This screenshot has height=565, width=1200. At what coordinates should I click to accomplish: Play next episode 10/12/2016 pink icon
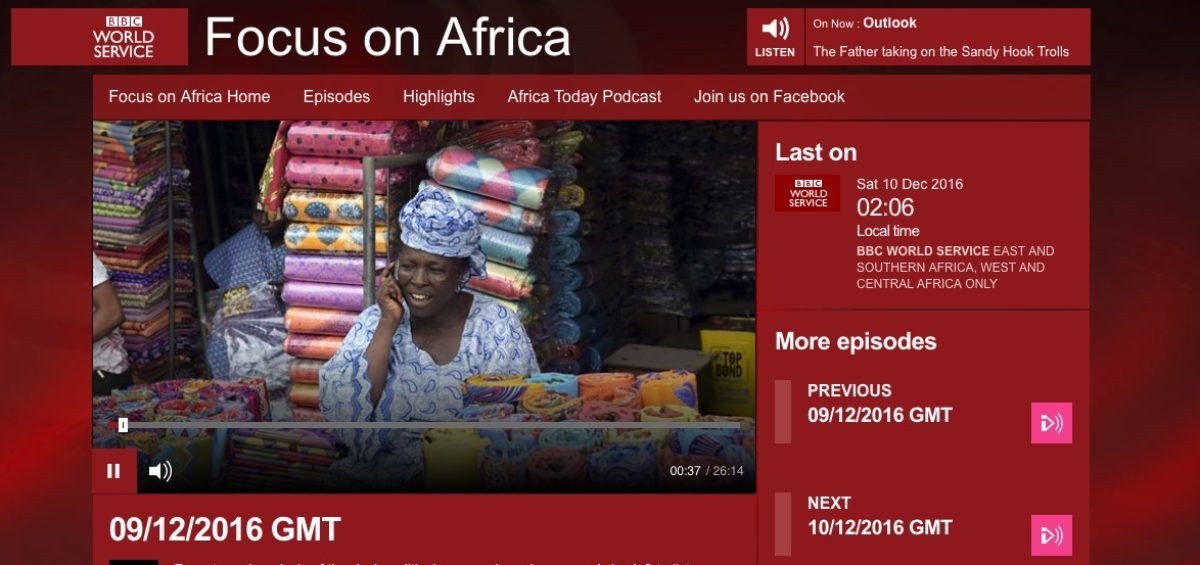pos(1051,535)
